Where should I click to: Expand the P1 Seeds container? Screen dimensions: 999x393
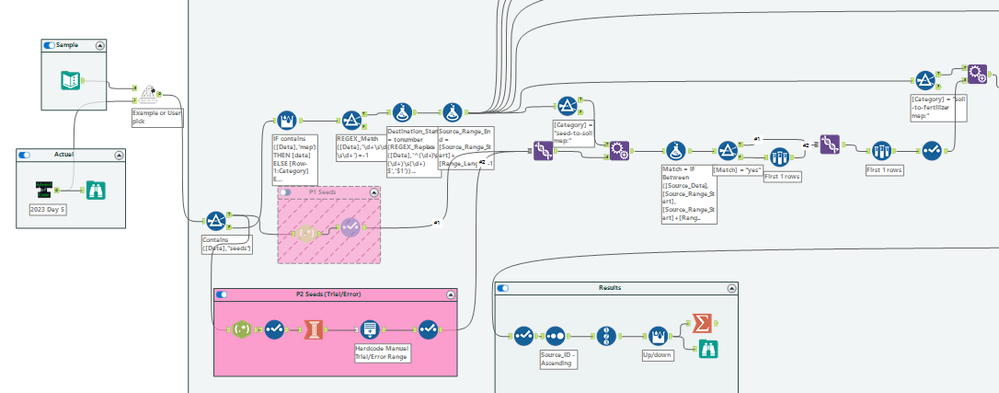pyautogui.click(x=375, y=192)
